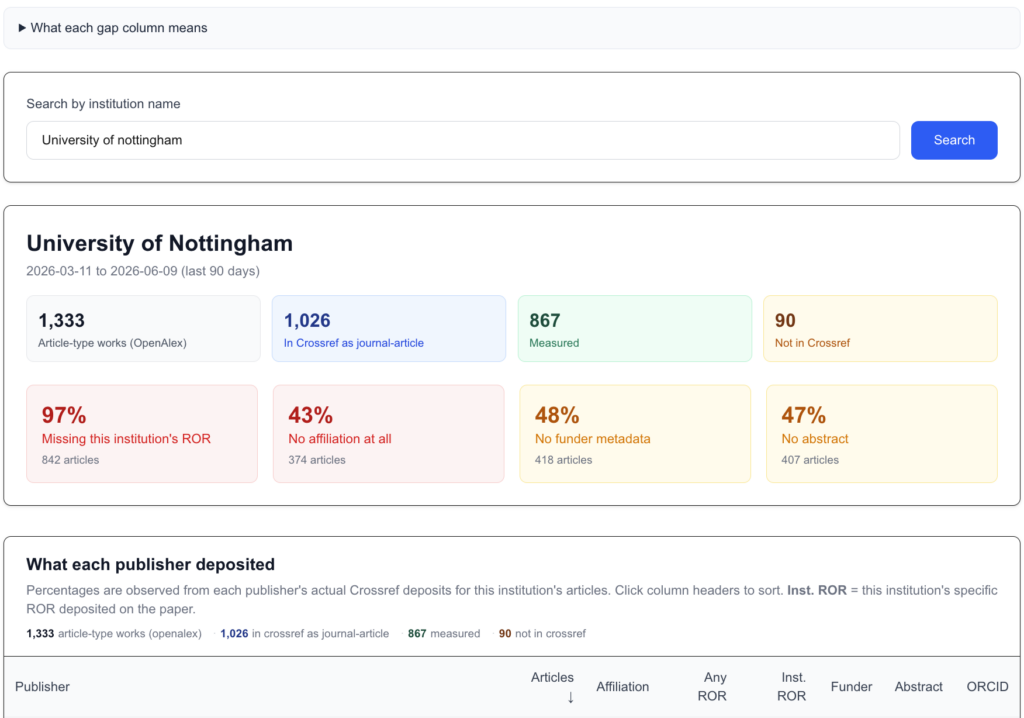Click the 'University of Nottingham' heading
This screenshot has width=1024, height=718.
[159, 243]
